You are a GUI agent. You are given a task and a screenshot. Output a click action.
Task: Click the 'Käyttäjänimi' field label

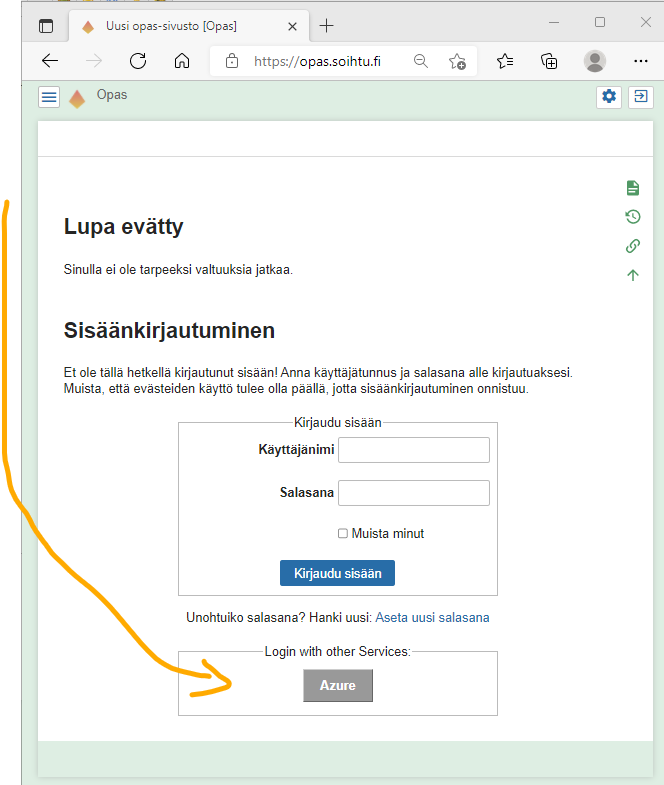click(296, 450)
